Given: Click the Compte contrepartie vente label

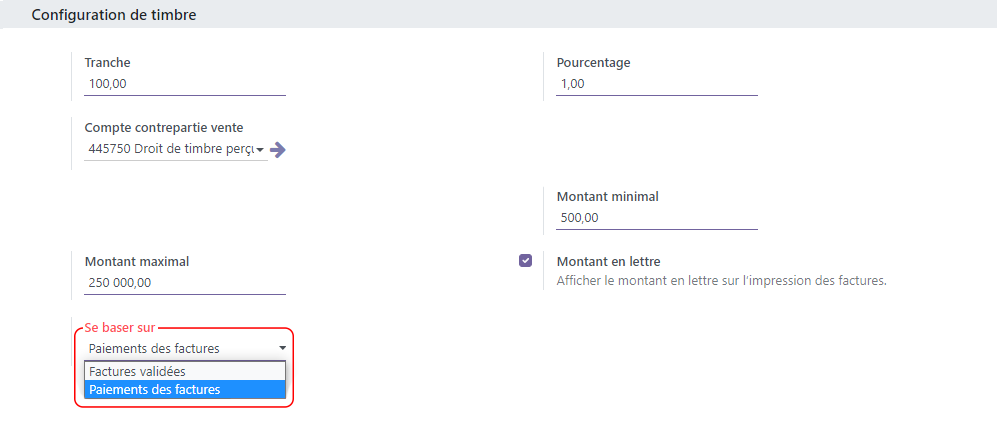Looking at the screenshot, I should 163,127.
